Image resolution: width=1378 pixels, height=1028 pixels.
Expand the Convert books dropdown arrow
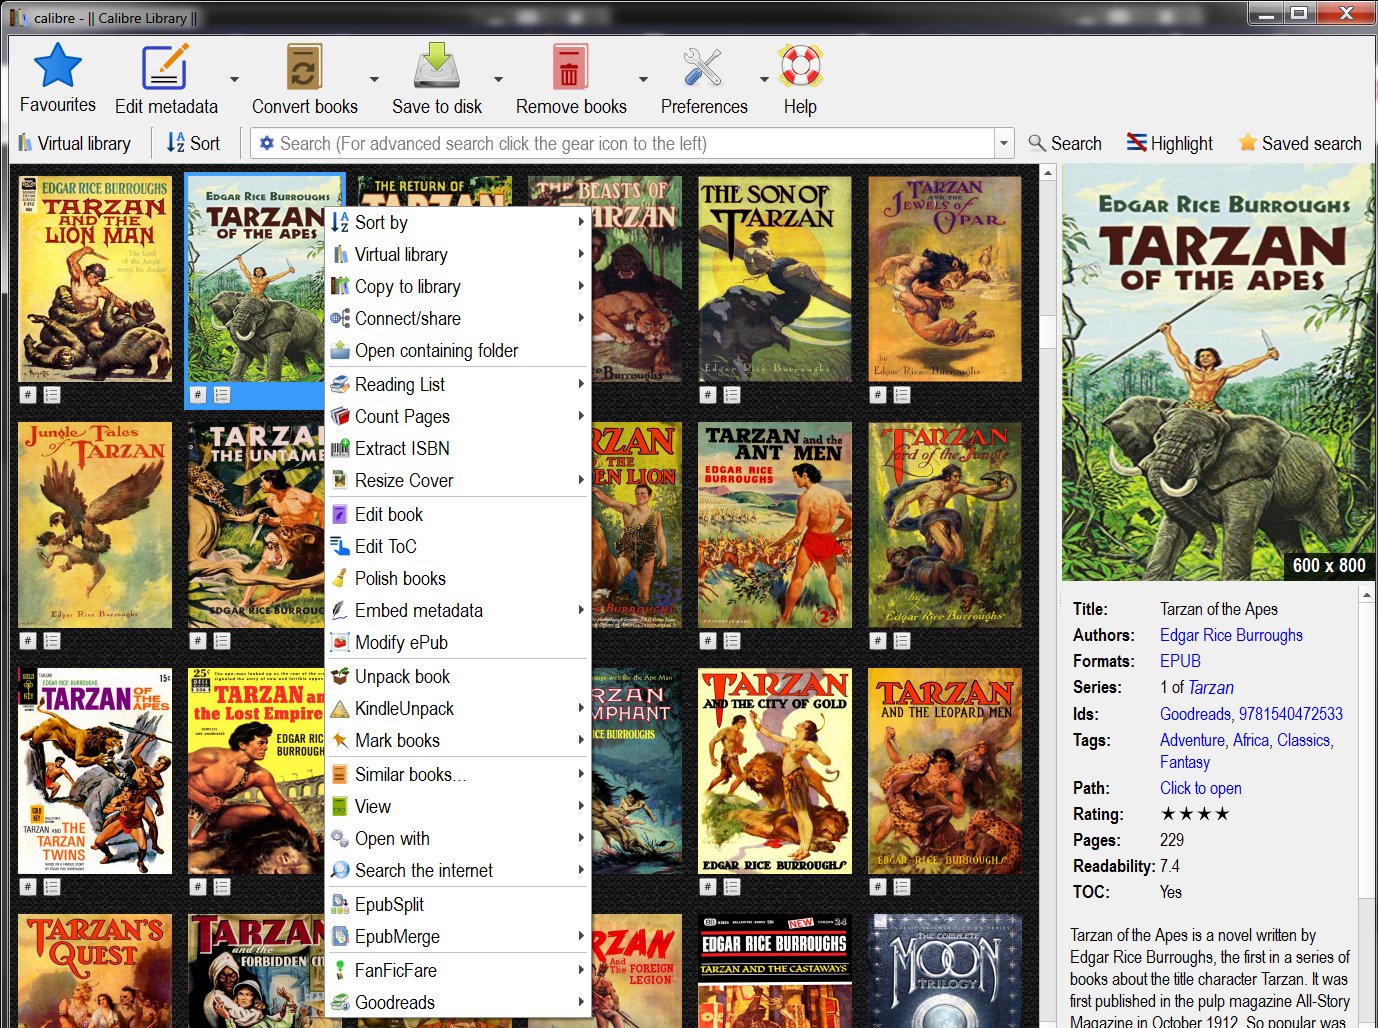click(374, 79)
